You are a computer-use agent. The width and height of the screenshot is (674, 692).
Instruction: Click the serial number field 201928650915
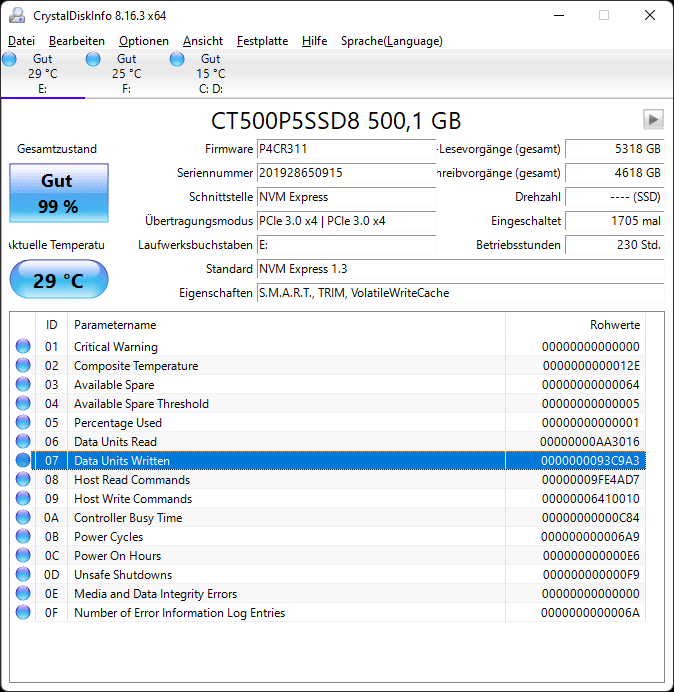click(x=346, y=173)
